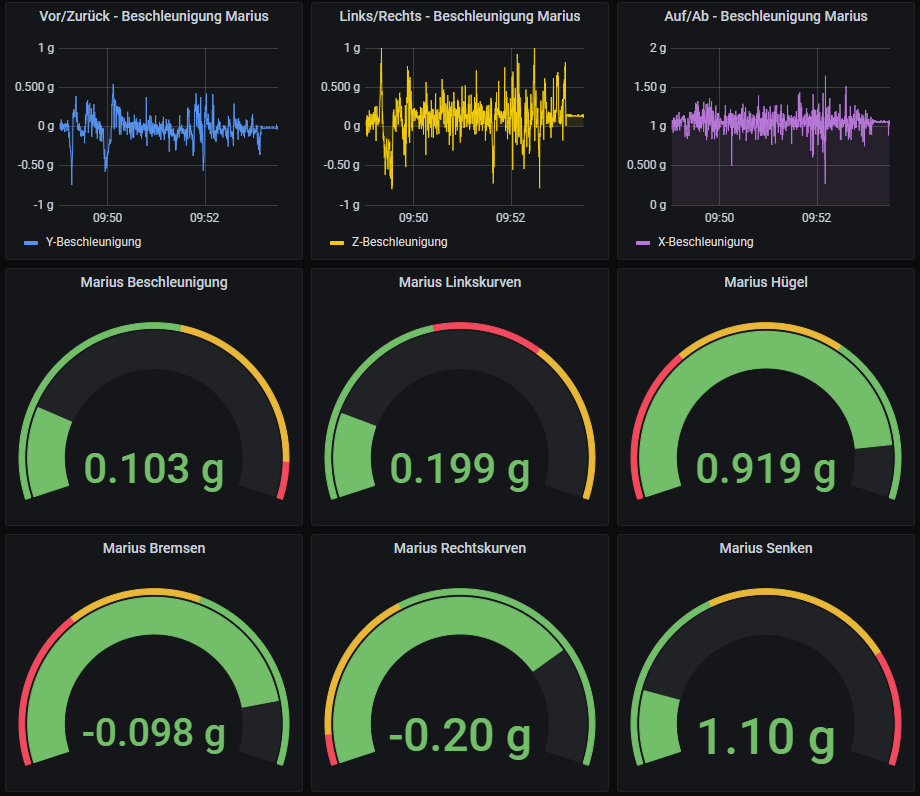Image resolution: width=920 pixels, height=796 pixels.
Task: Click the Marius Hügel panel title
Action: pyautogui.click(x=766, y=282)
